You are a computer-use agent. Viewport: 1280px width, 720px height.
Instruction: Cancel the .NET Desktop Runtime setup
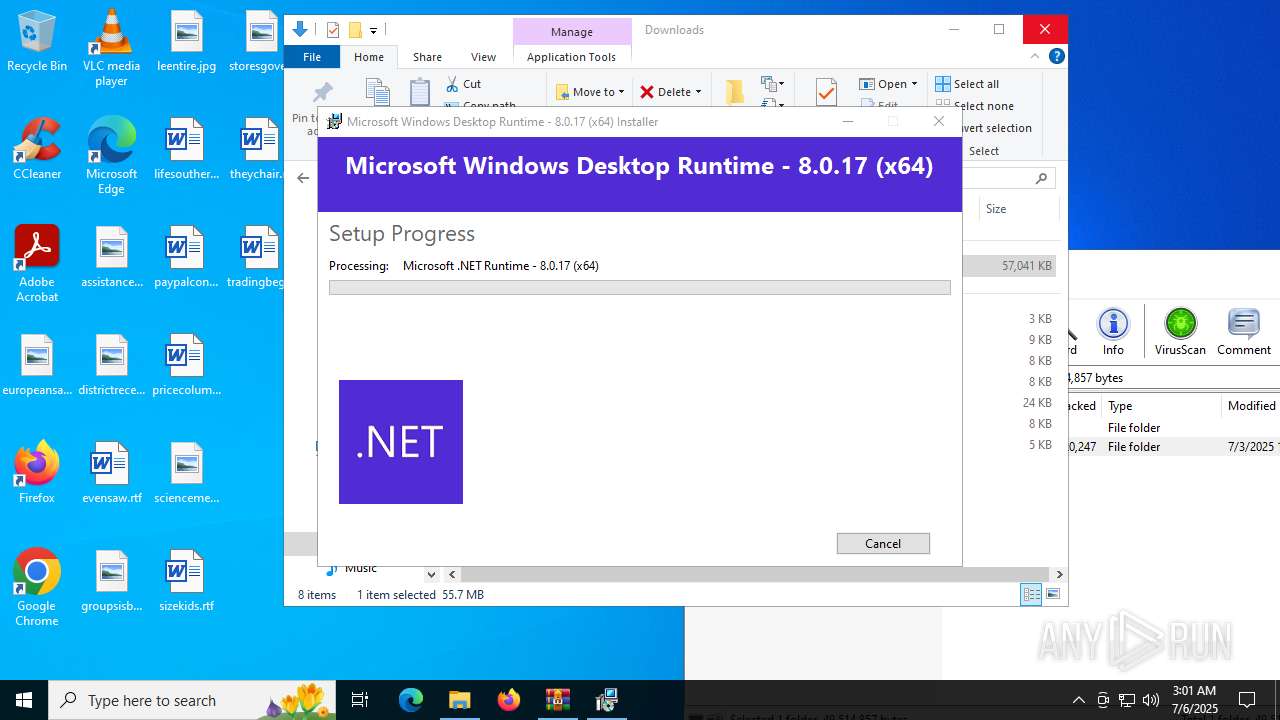883,543
